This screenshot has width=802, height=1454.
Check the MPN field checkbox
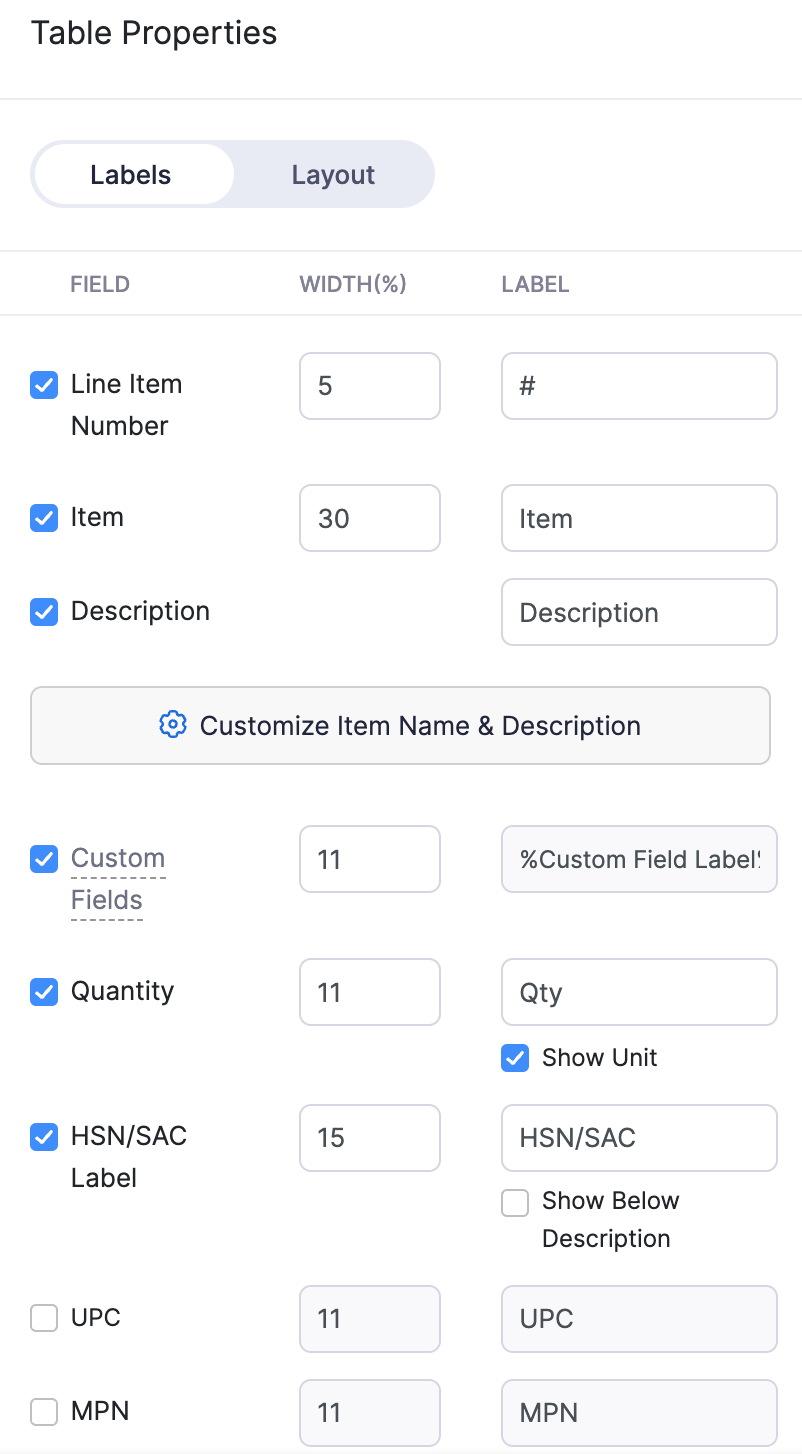tap(44, 1412)
